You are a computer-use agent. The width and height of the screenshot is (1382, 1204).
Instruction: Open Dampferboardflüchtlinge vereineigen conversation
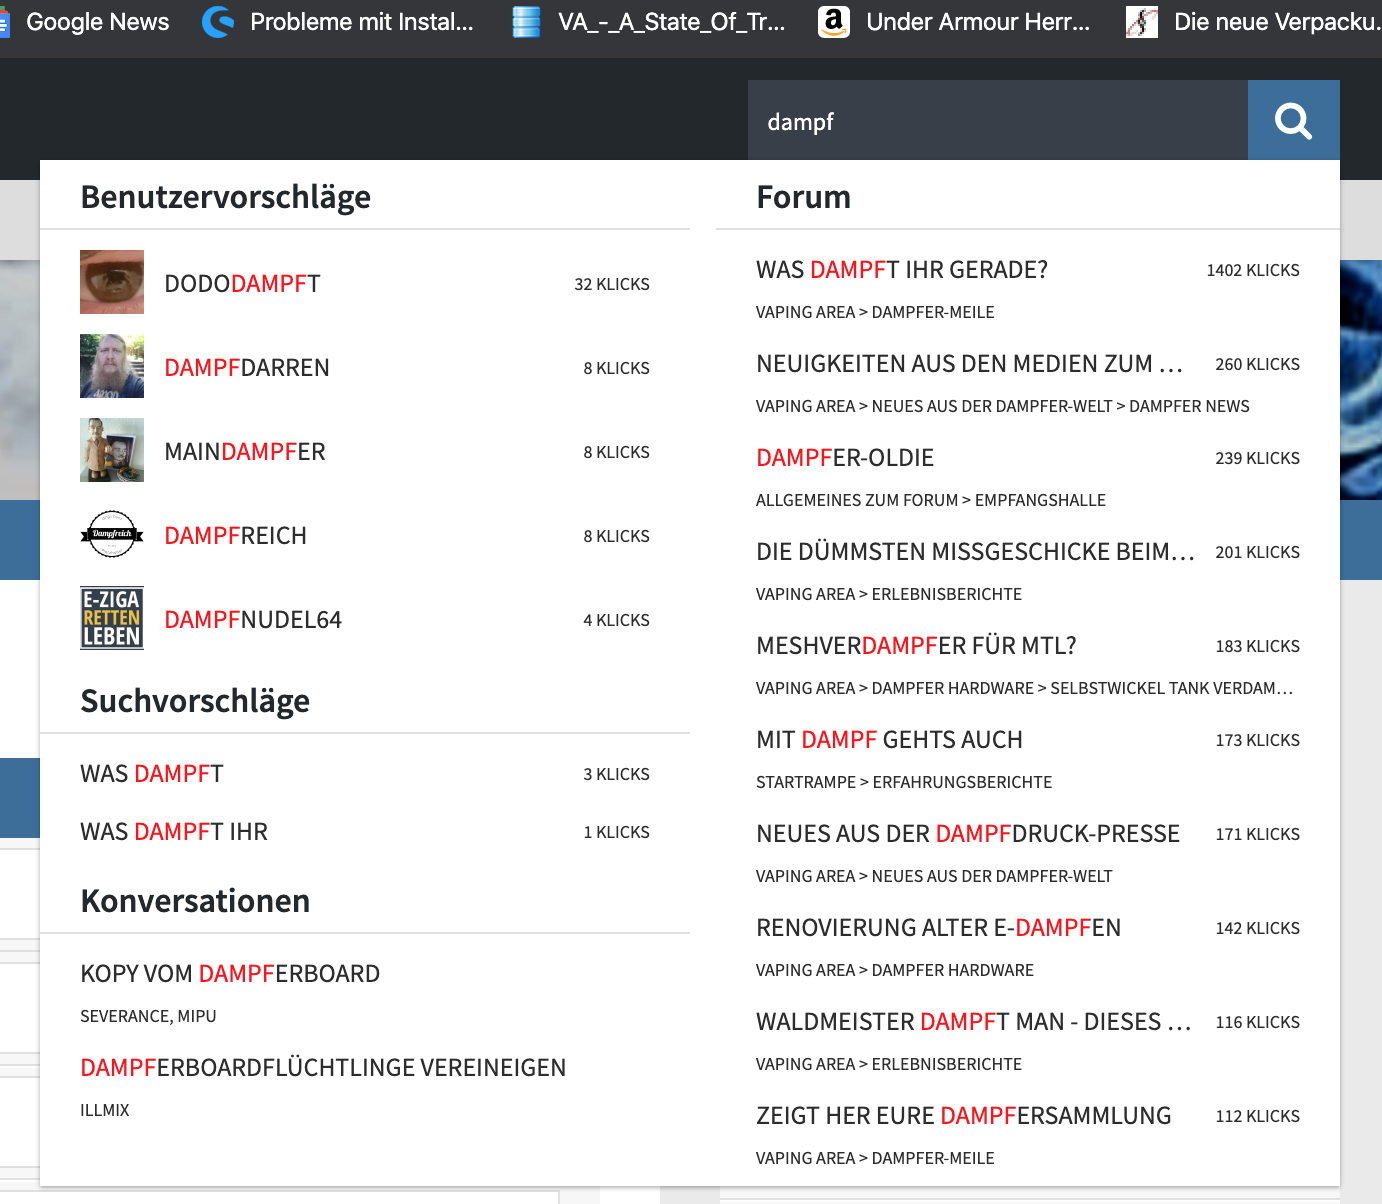coord(323,1068)
